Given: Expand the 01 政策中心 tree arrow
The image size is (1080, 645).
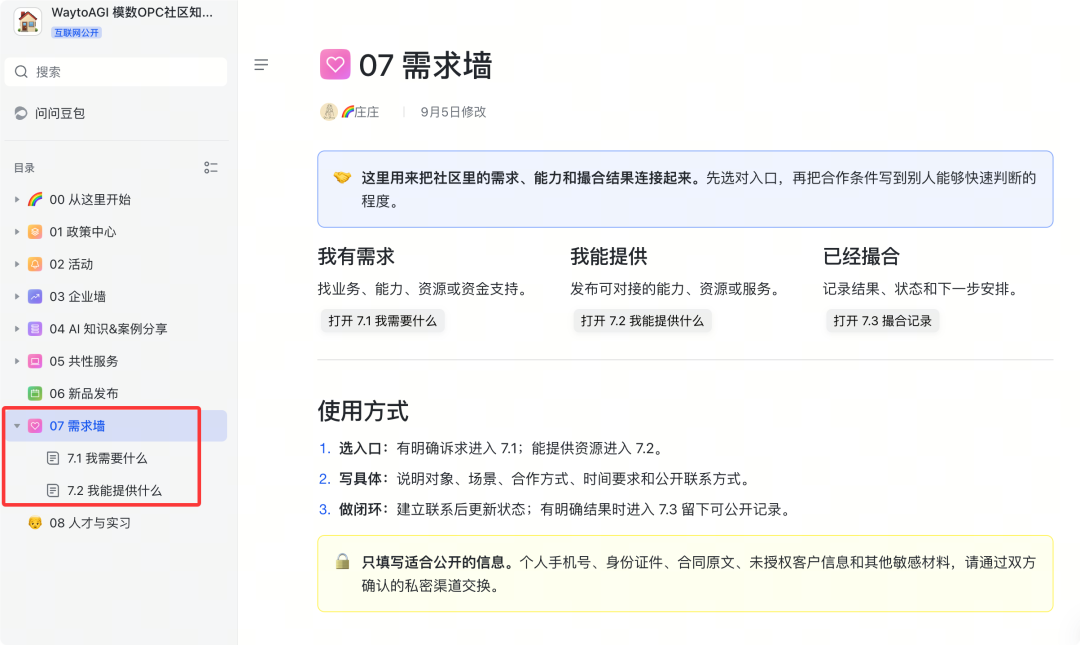Looking at the screenshot, I should 17,232.
